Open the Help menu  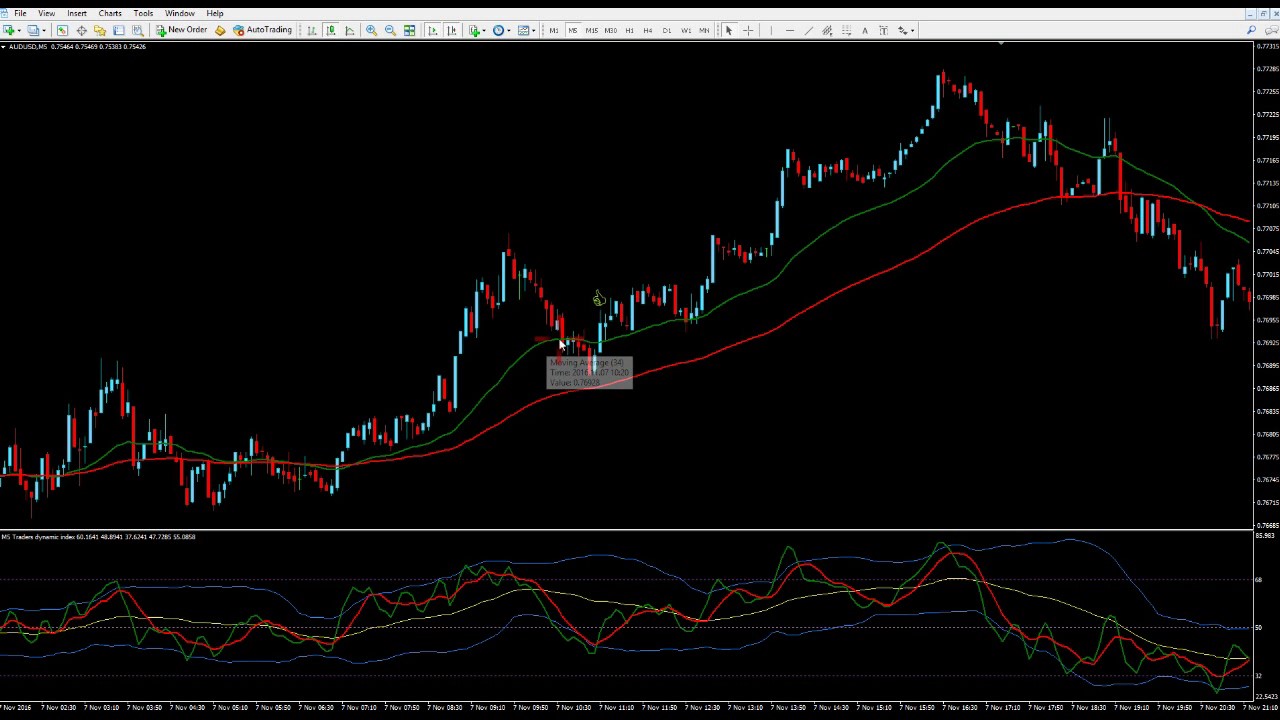pos(215,13)
